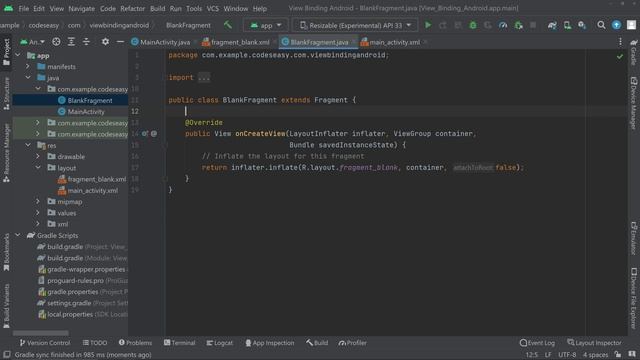Open Device Manager icon in top toolbar
The image size is (640, 360).
567,25
